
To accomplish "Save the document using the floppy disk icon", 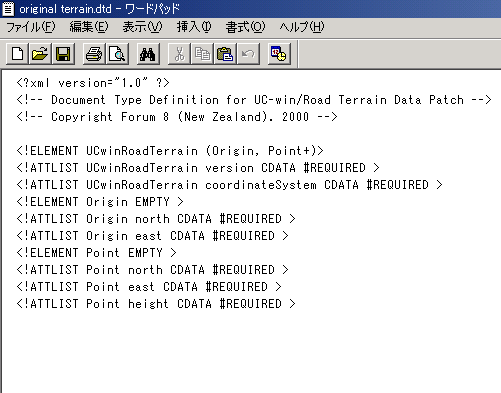I will coord(63,54).
